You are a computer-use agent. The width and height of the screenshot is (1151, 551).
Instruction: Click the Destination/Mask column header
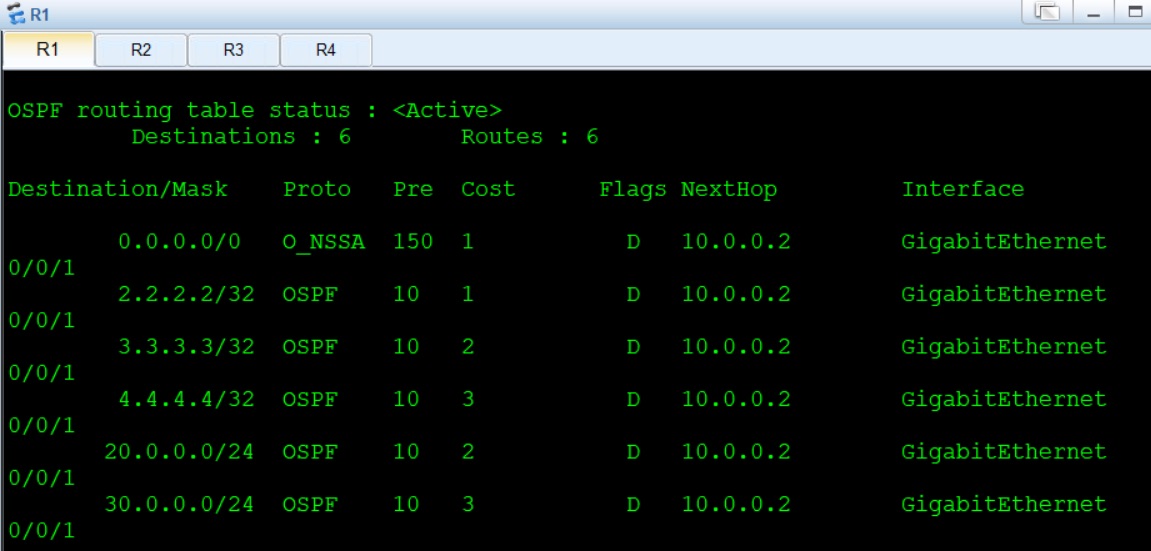117,189
